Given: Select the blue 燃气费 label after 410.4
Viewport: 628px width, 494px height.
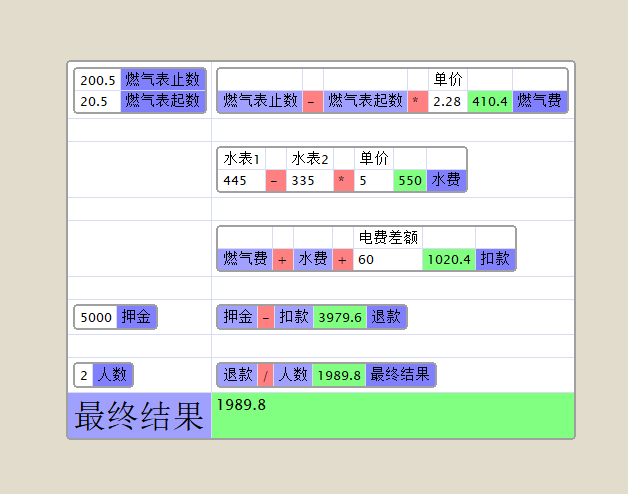Looking at the screenshot, I should (x=540, y=101).
